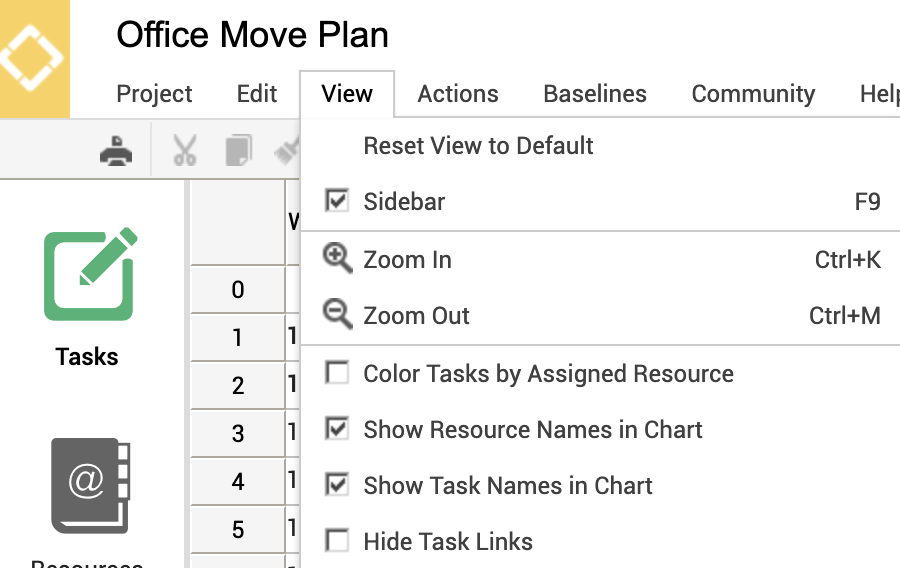Enable Color Tasks by Assigned Resource
Image resolution: width=900 pixels, height=568 pixels.
pos(338,373)
